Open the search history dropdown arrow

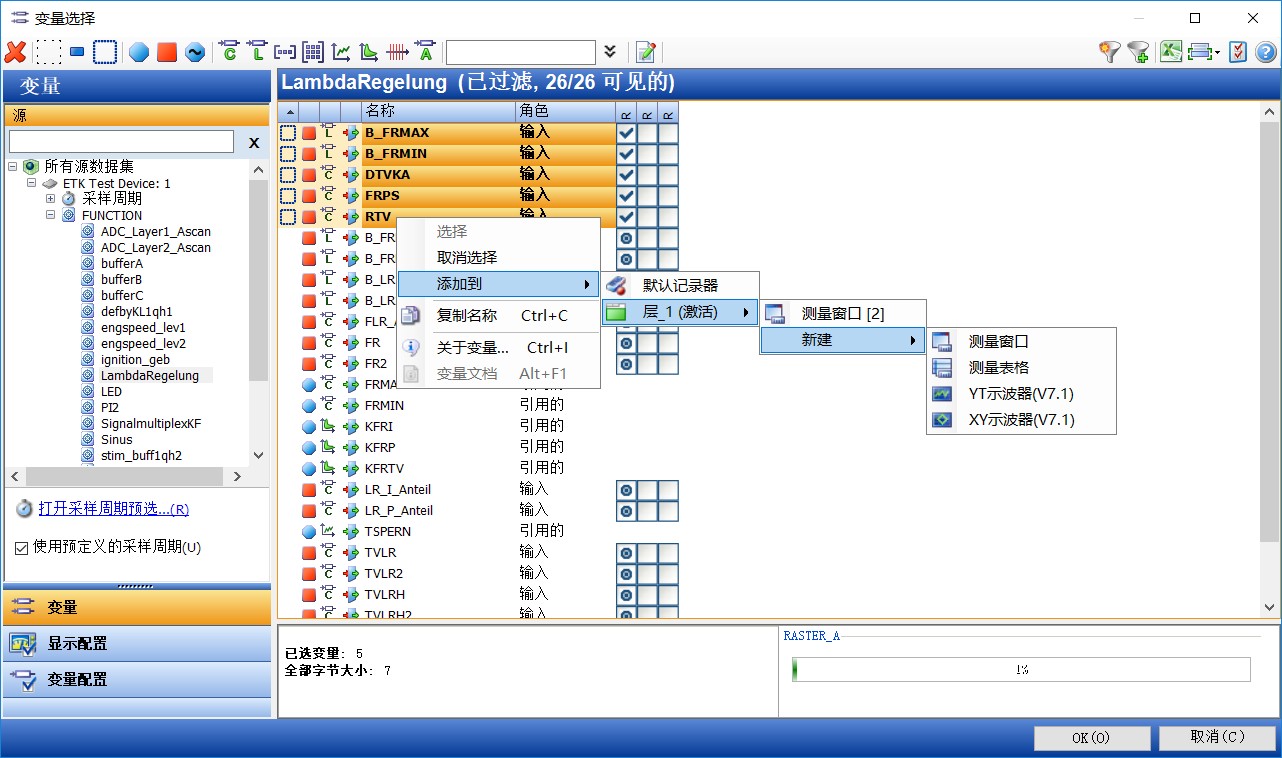pos(610,51)
